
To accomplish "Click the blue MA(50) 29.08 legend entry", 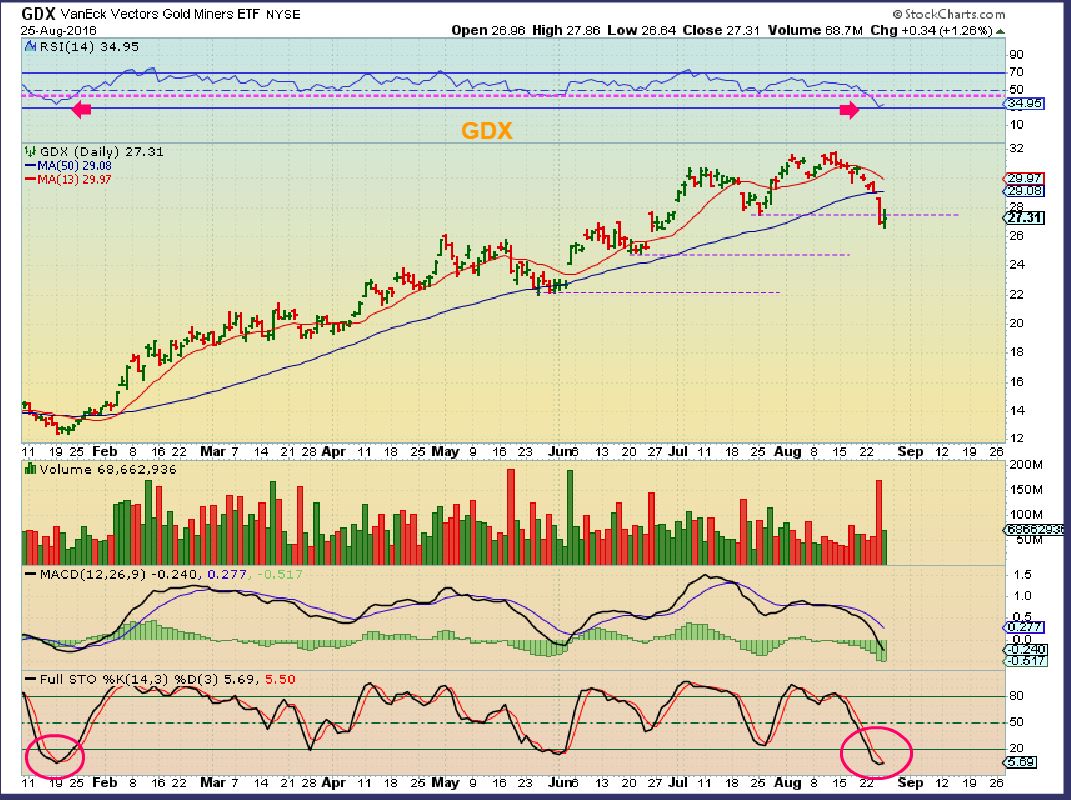I will pyautogui.click(x=68, y=165).
